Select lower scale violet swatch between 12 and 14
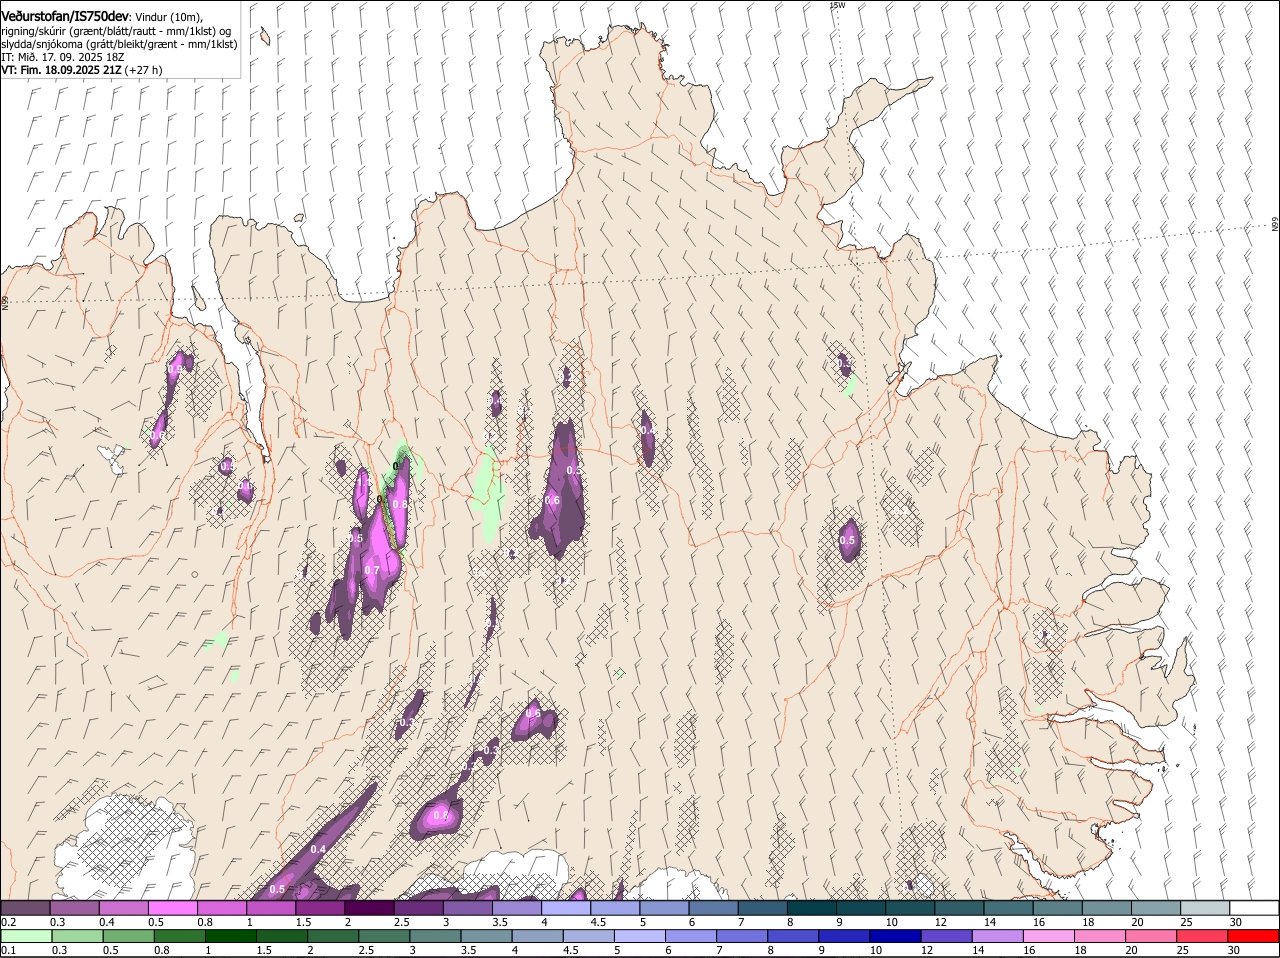Image resolution: width=1280 pixels, height=958 pixels. point(947,936)
